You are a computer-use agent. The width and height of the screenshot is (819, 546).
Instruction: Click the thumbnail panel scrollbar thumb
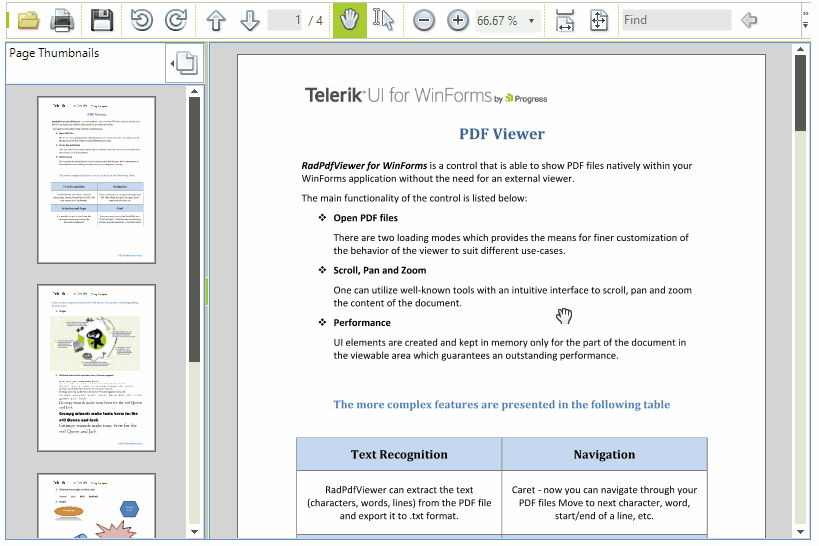click(x=194, y=229)
